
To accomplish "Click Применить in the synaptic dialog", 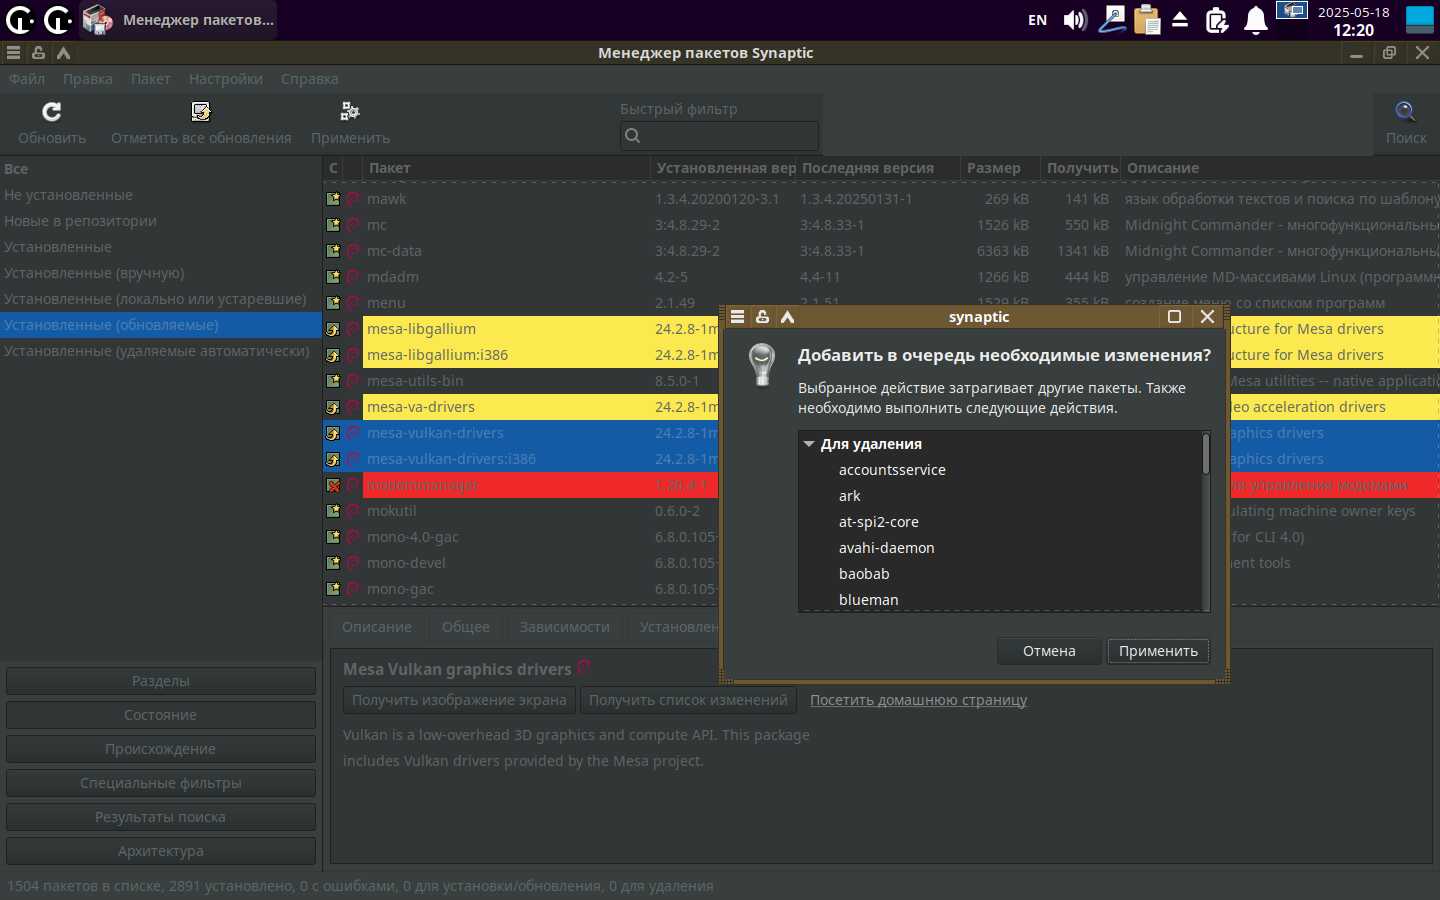I will [1158, 651].
